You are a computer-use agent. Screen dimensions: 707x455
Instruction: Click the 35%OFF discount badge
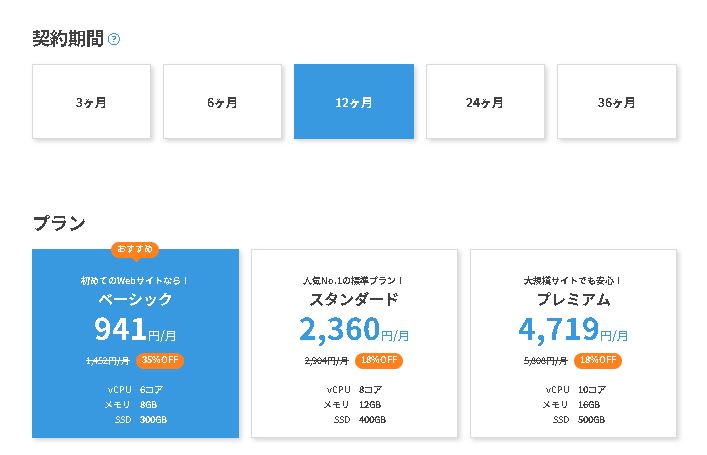point(161,360)
